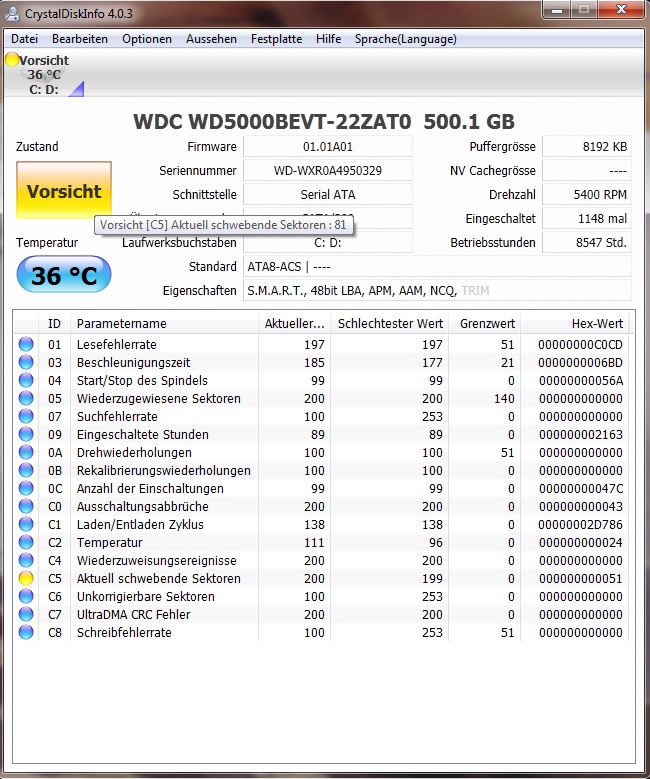Open the Festplatte menu
This screenshot has height=779, width=650.
(x=276, y=39)
